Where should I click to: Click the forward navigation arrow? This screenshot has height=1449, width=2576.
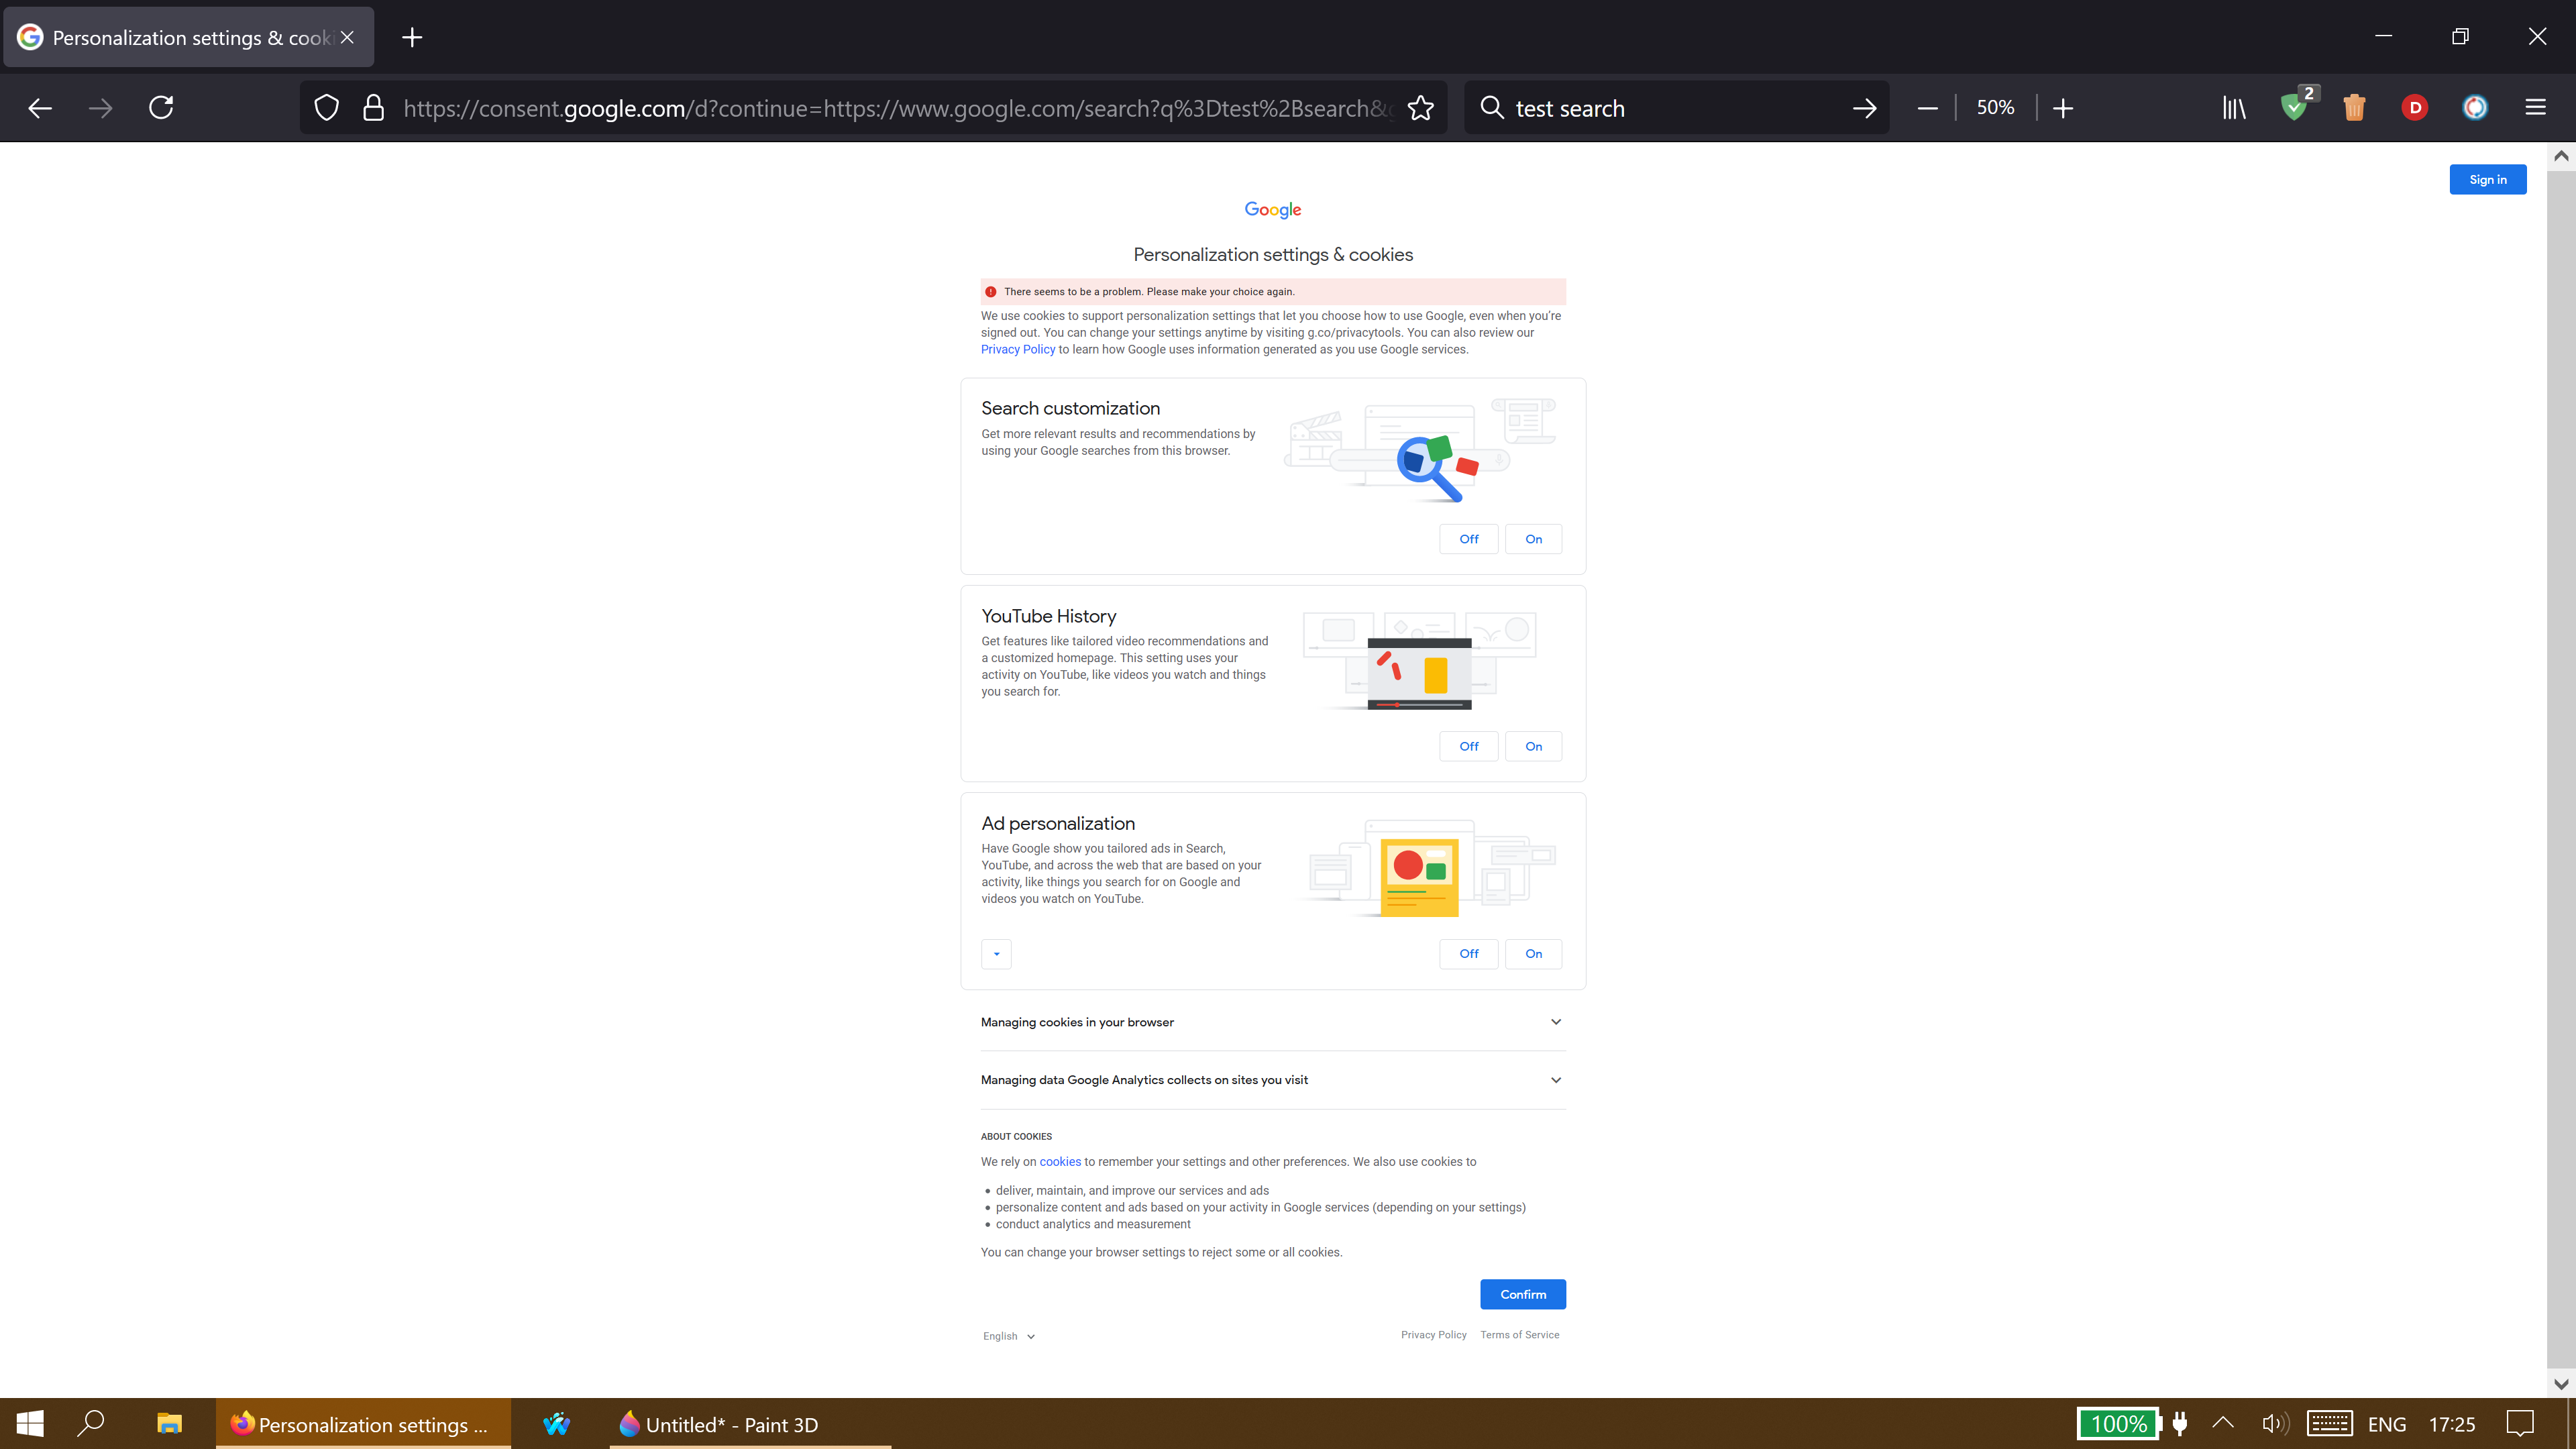pyautogui.click(x=100, y=108)
